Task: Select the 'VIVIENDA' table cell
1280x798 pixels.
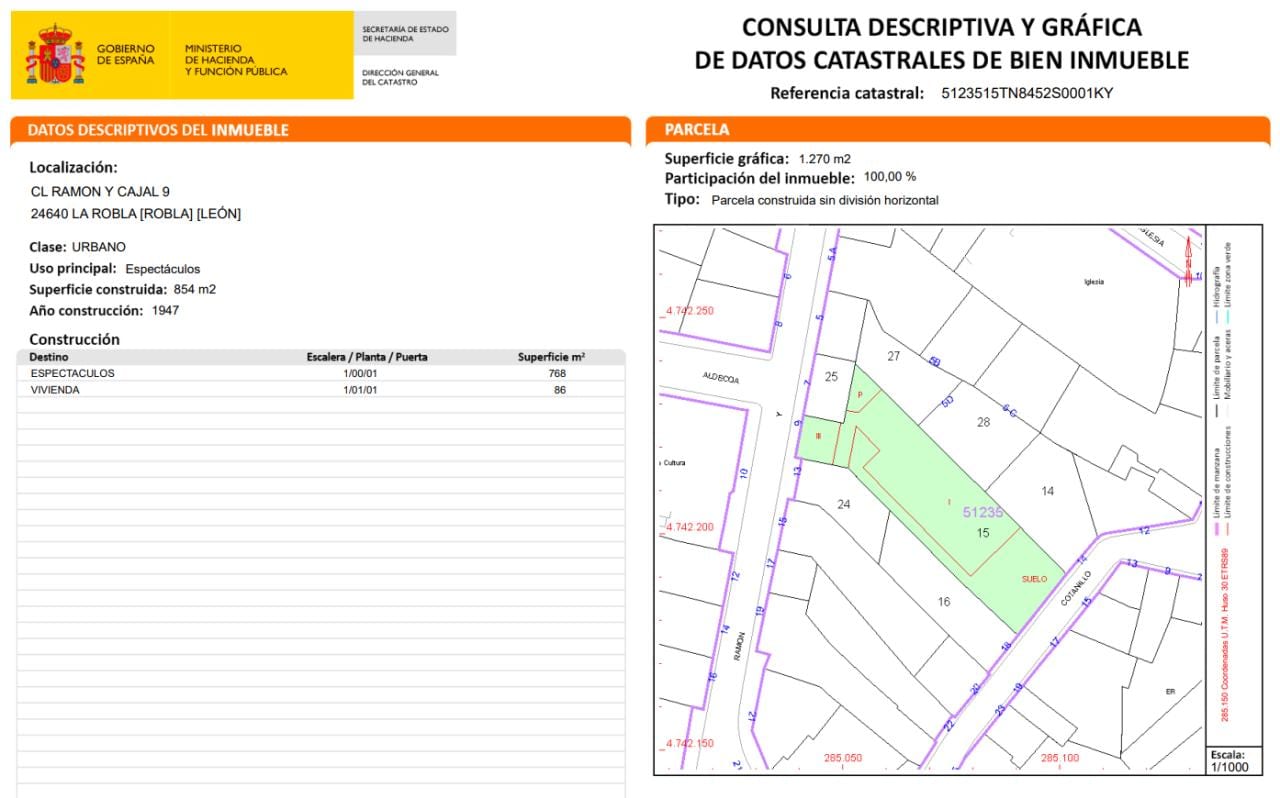Action: [55, 390]
